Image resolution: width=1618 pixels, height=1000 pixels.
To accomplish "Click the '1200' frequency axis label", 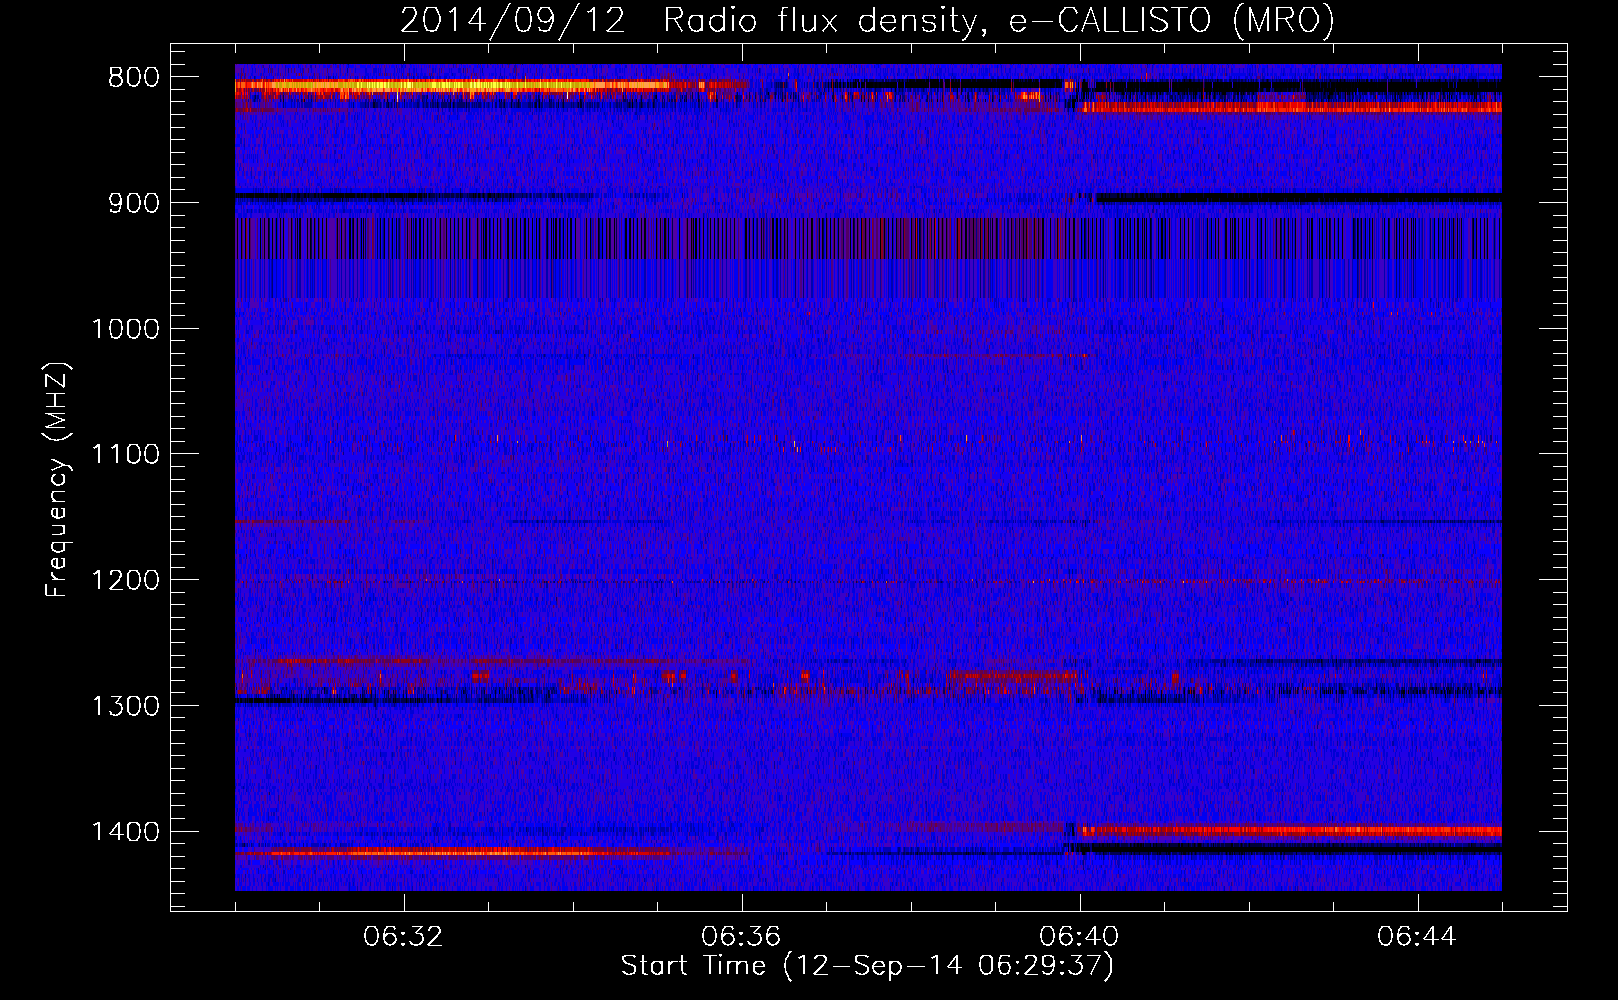I will (x=125, y=581).
